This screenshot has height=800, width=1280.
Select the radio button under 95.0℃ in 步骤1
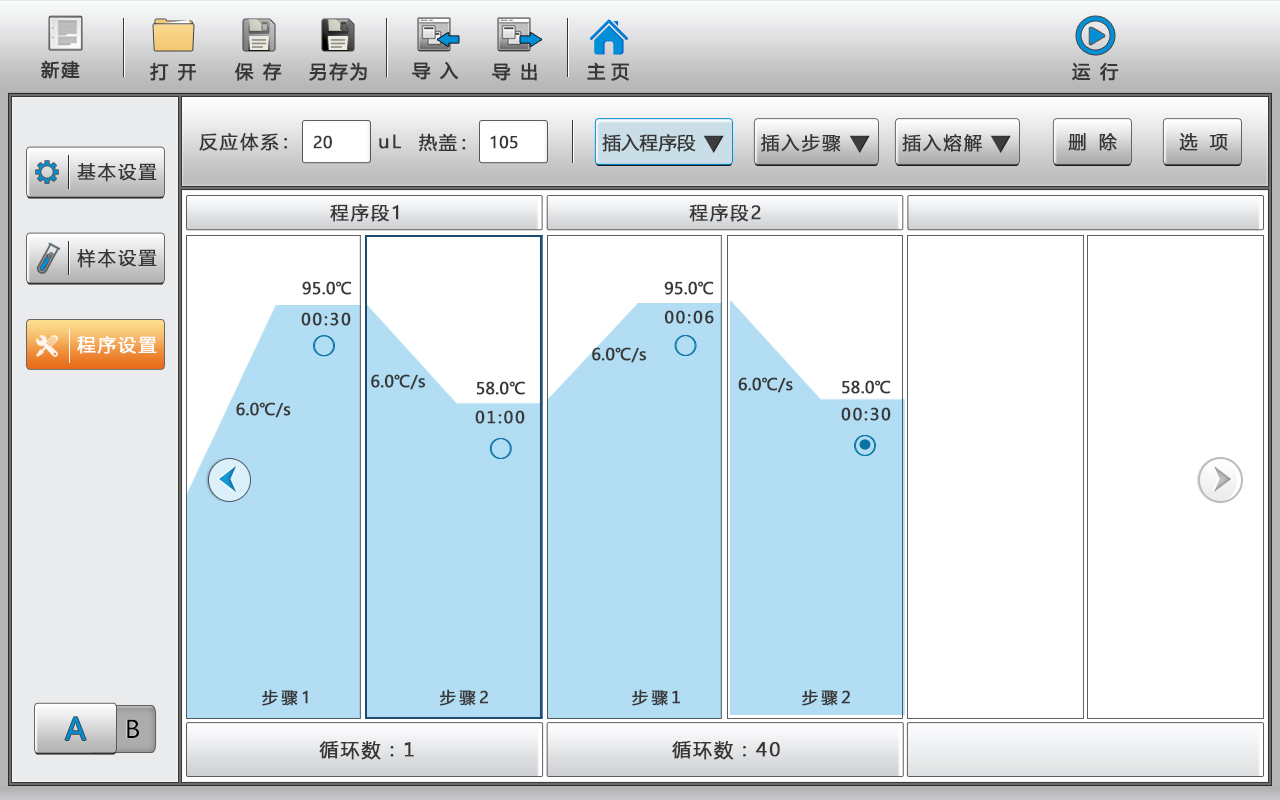click(x=324, y=346)
